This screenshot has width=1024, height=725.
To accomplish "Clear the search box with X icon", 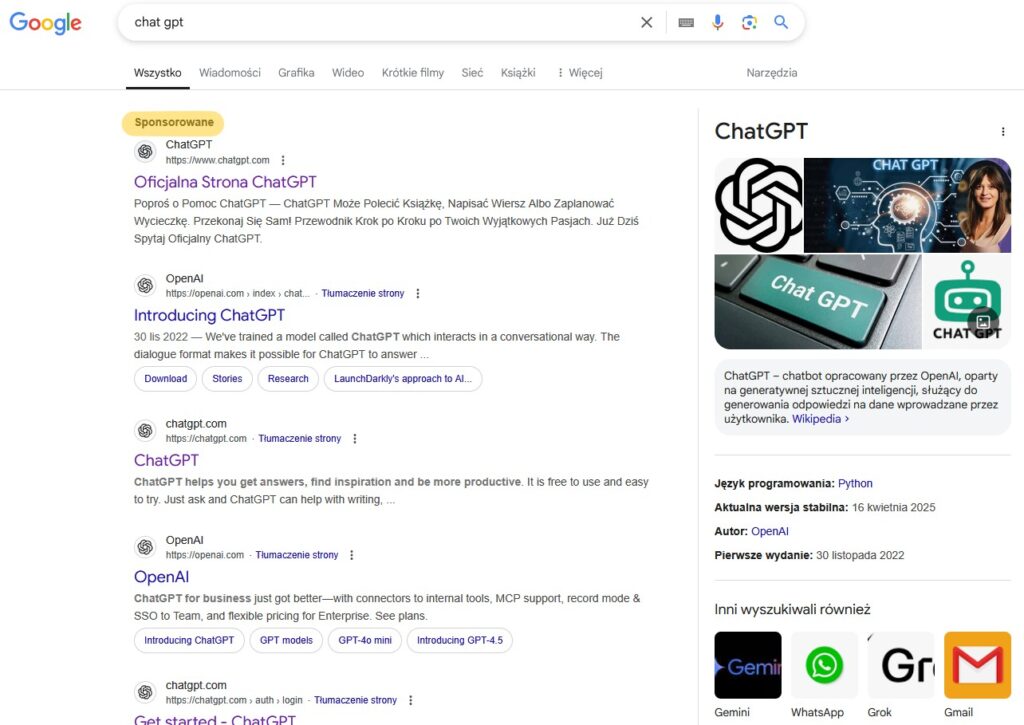I will (x=647, y=22).
